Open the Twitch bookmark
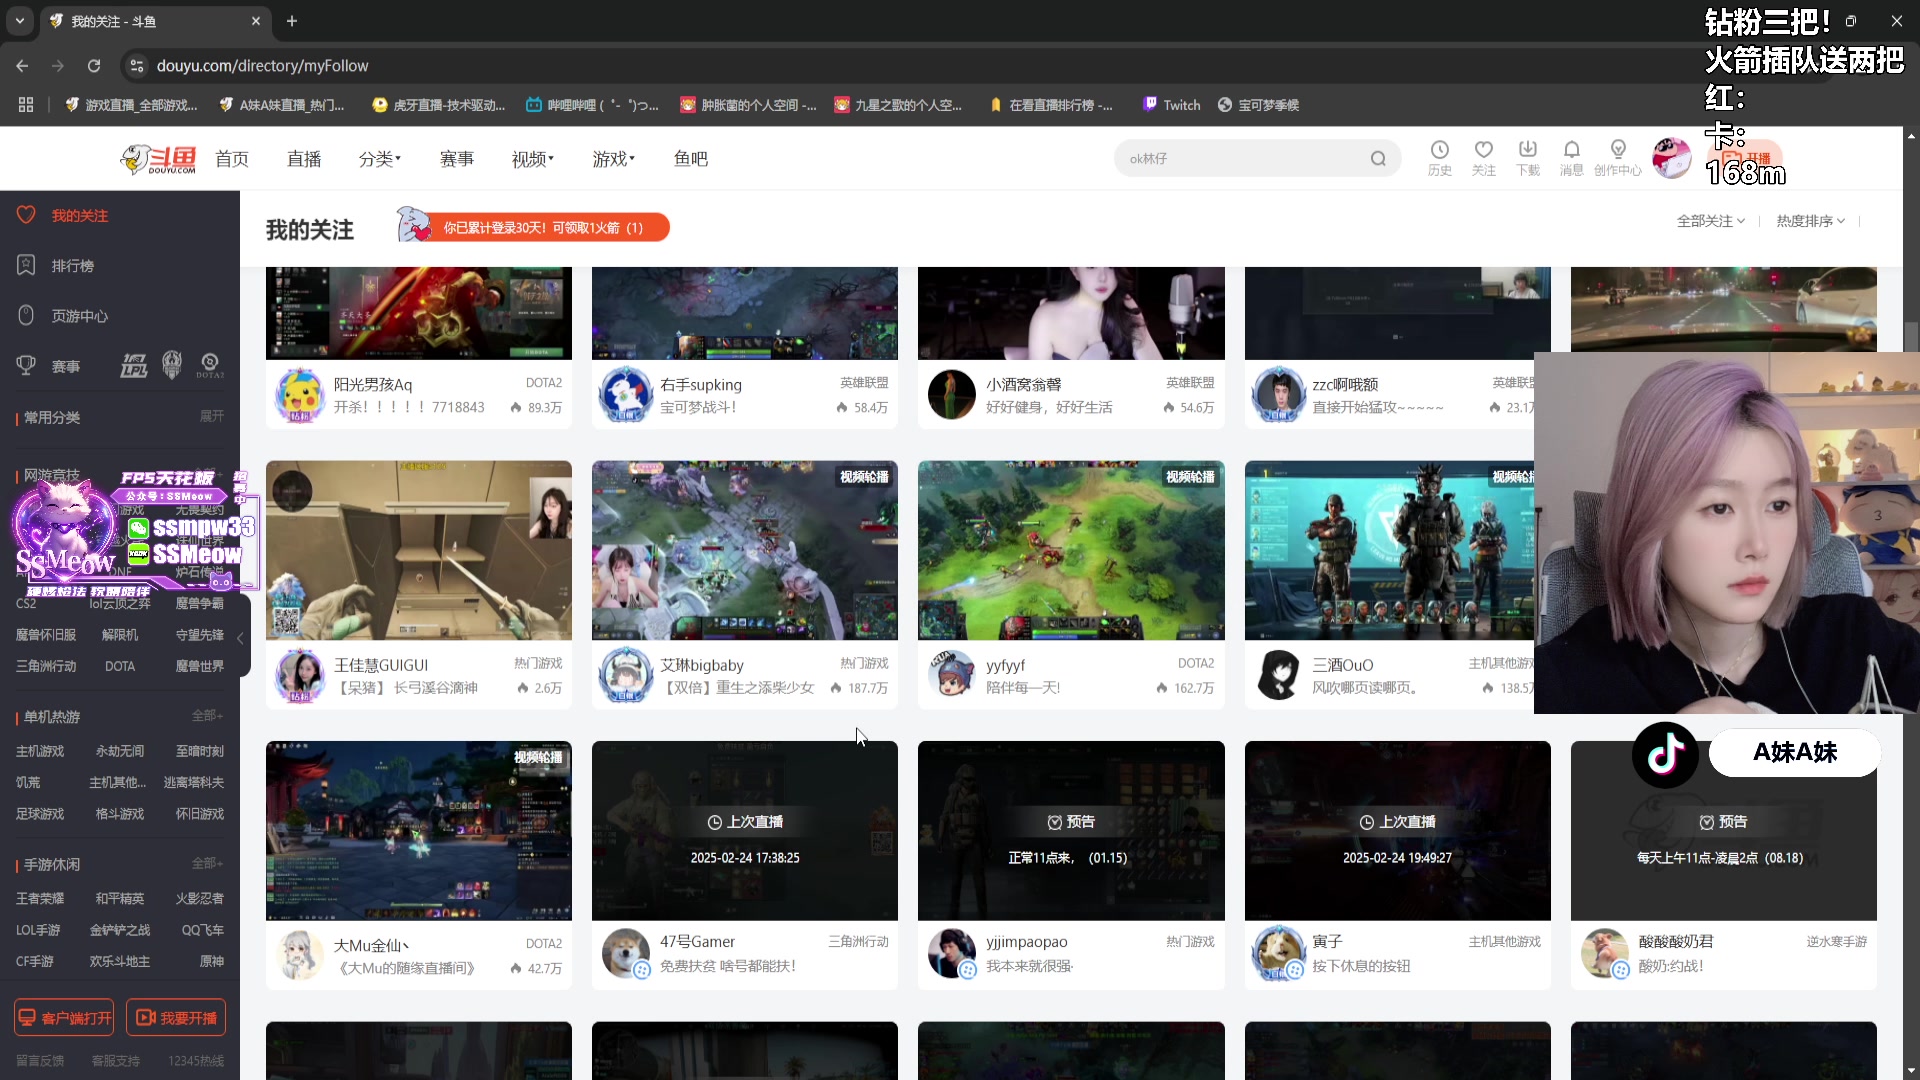 [x=1172, y=105]
